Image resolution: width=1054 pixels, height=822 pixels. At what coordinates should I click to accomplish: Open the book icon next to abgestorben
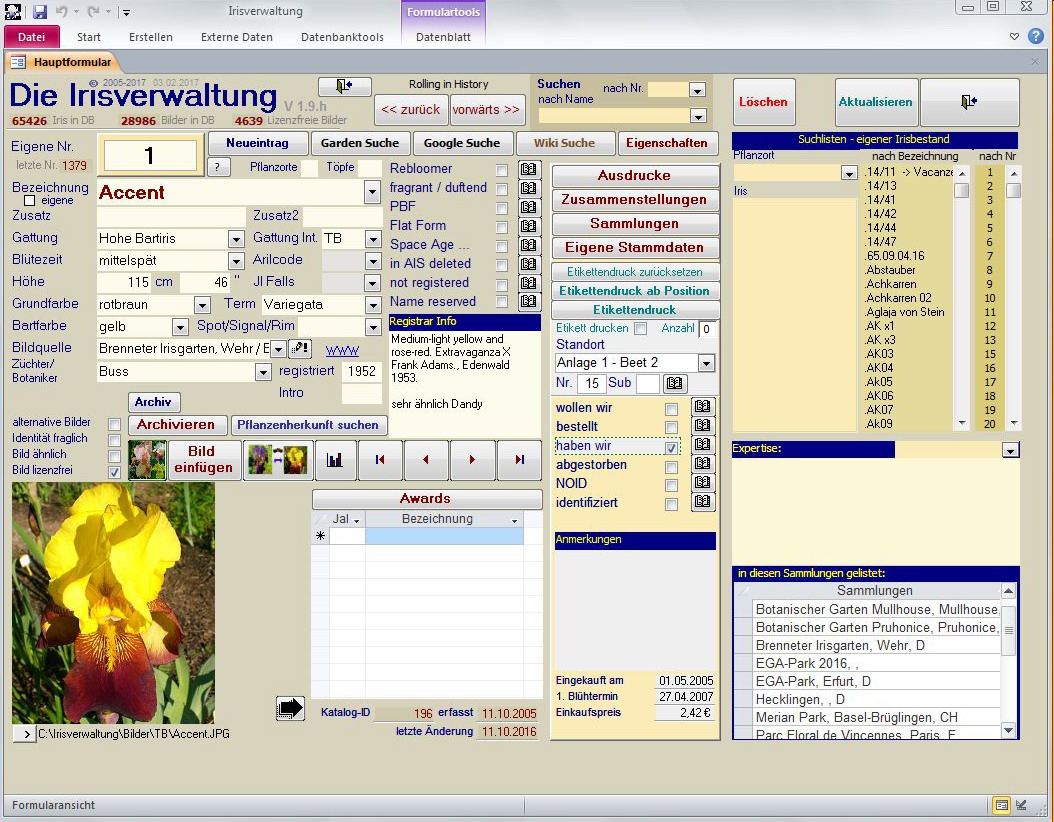coord(703,463)
